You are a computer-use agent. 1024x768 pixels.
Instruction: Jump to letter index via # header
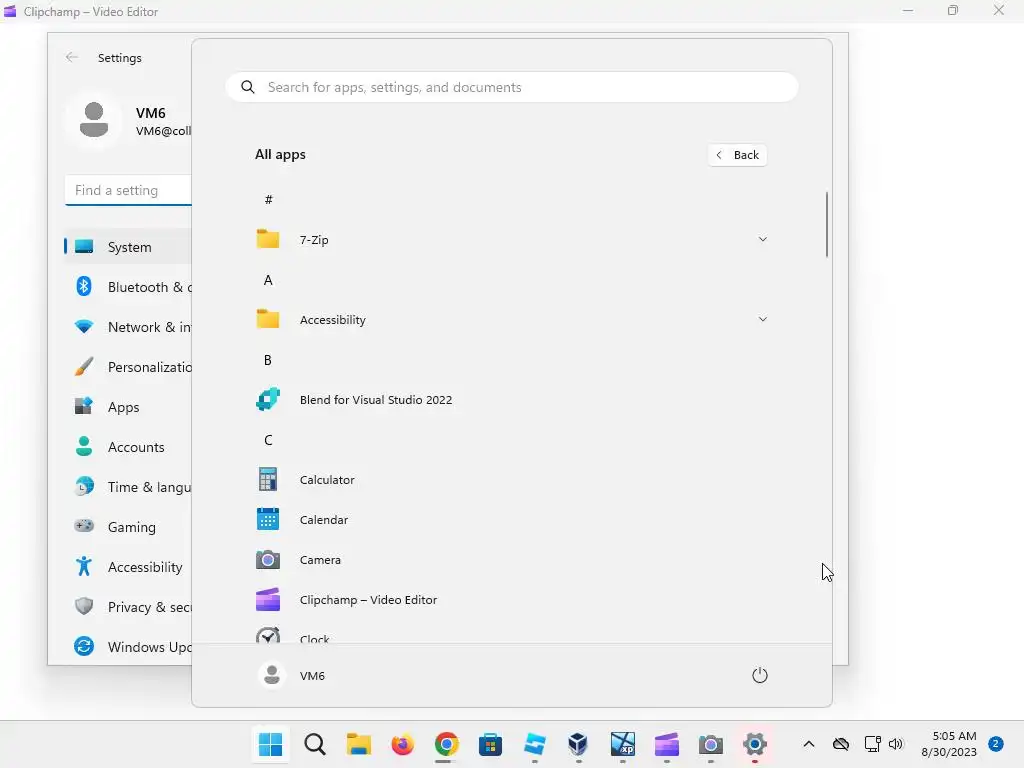268,199
